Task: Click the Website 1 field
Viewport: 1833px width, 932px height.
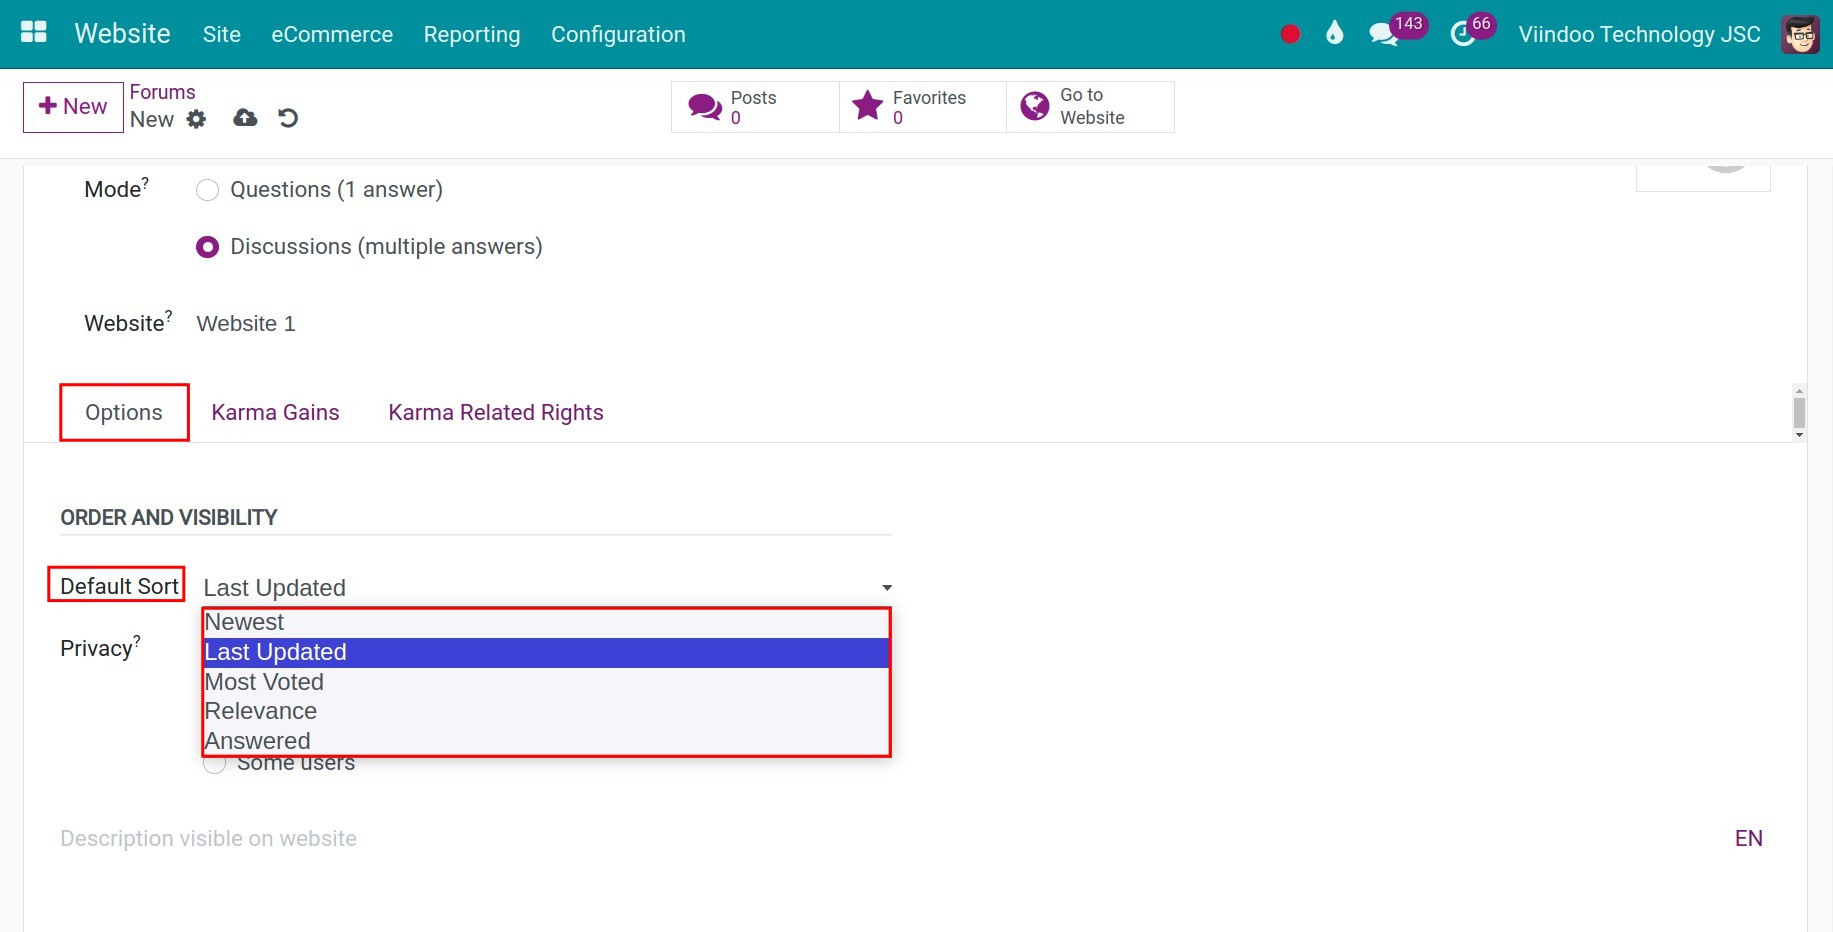Action: 246,324
